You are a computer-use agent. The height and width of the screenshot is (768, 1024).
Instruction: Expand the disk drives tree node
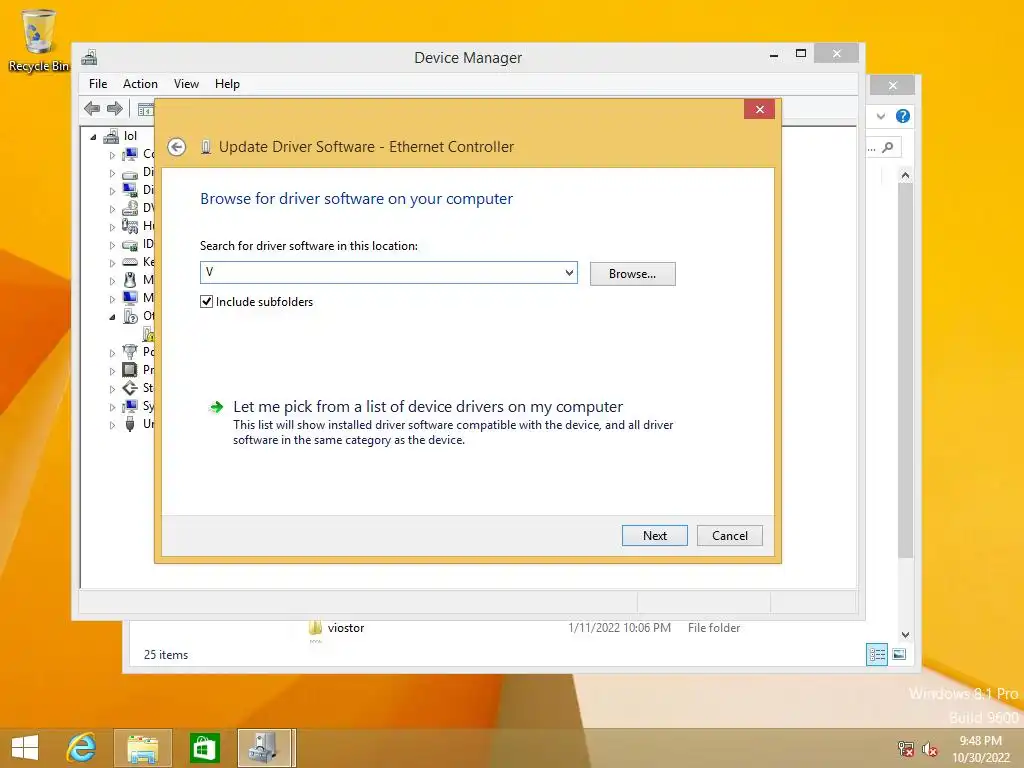coord(112,174)
